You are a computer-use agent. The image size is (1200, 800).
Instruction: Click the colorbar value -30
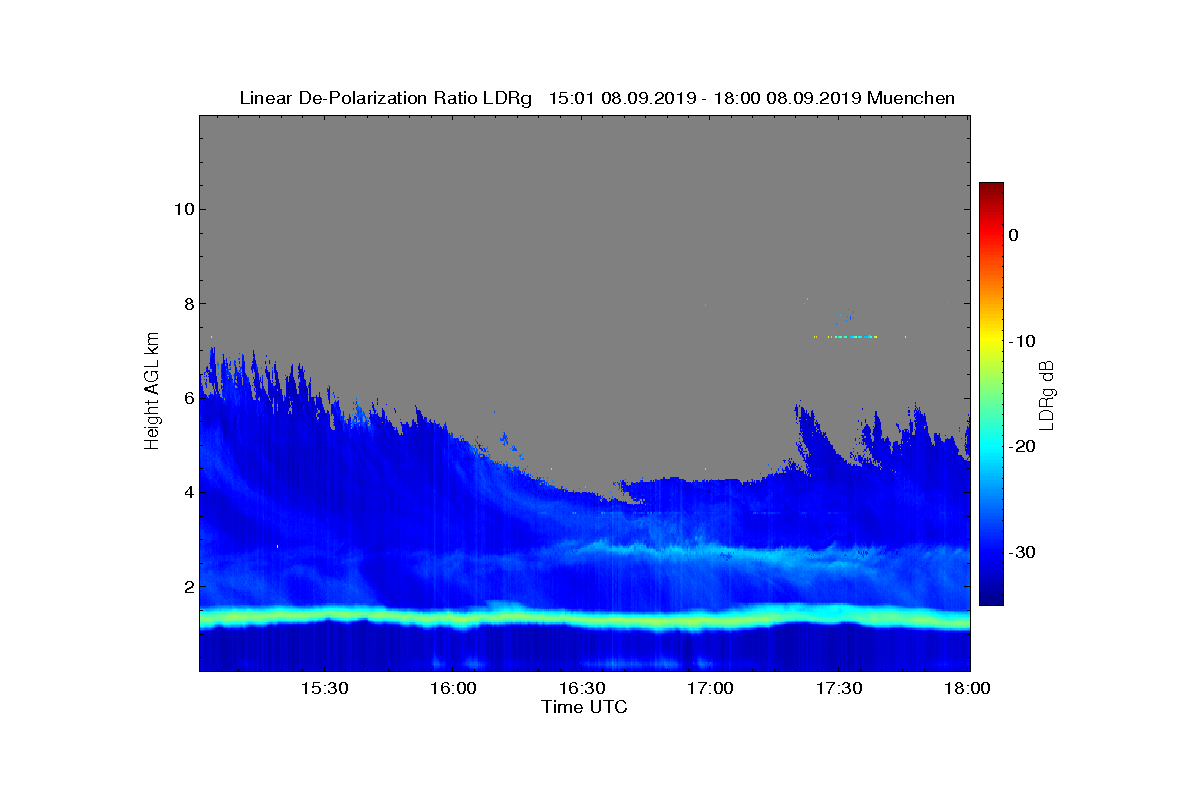(1021, 552)
